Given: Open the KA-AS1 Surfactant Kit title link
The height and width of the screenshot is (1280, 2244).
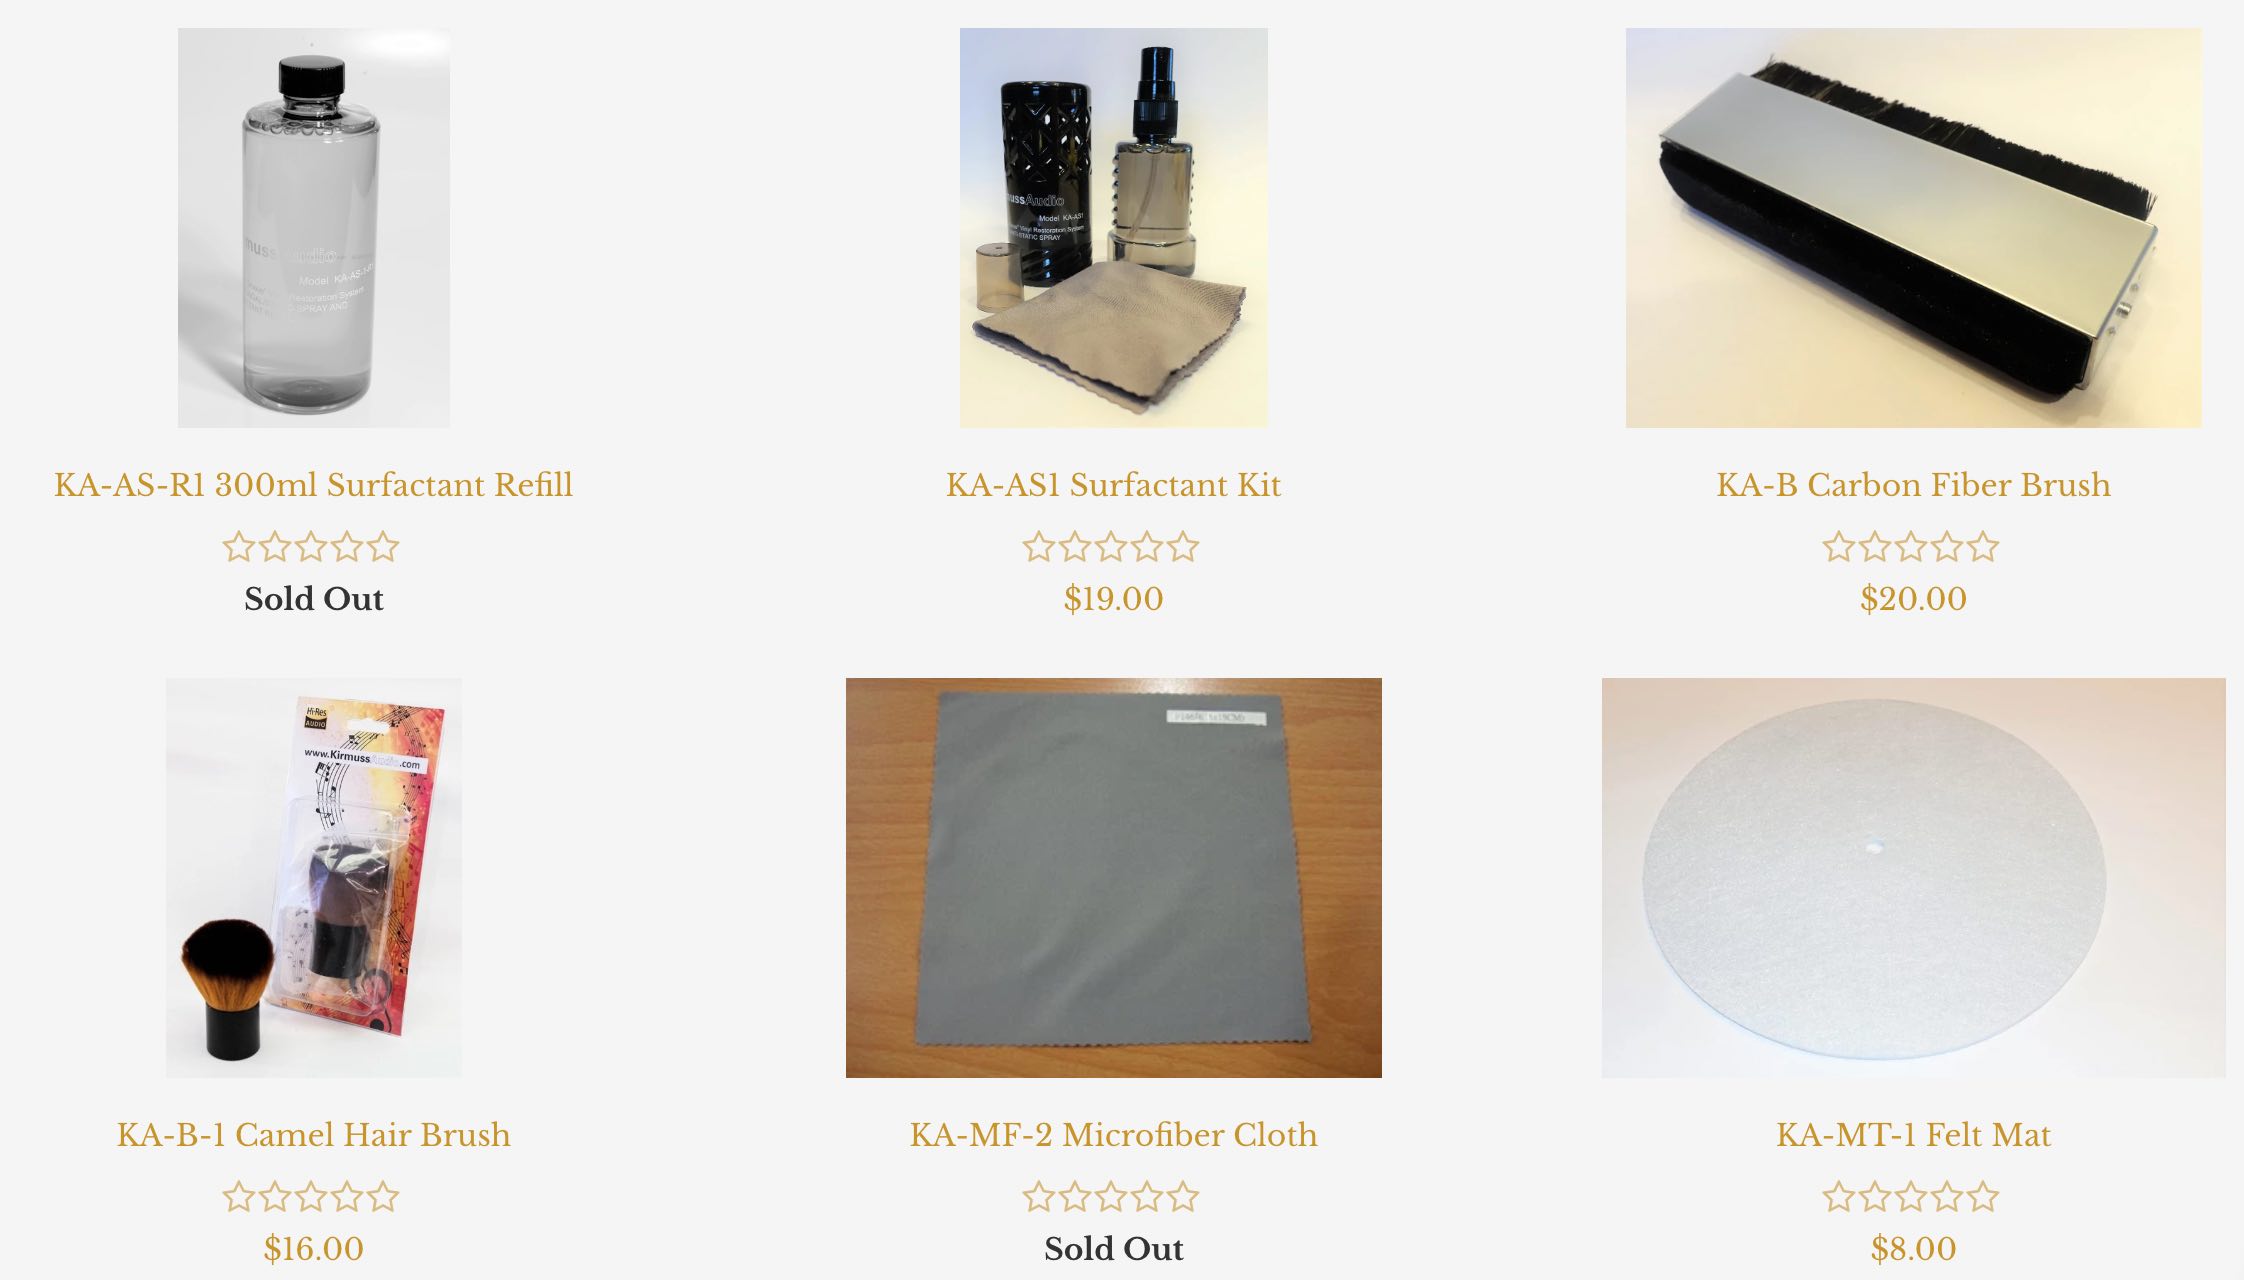Looking at the screenshot, I should click(x=1114, y=485).
